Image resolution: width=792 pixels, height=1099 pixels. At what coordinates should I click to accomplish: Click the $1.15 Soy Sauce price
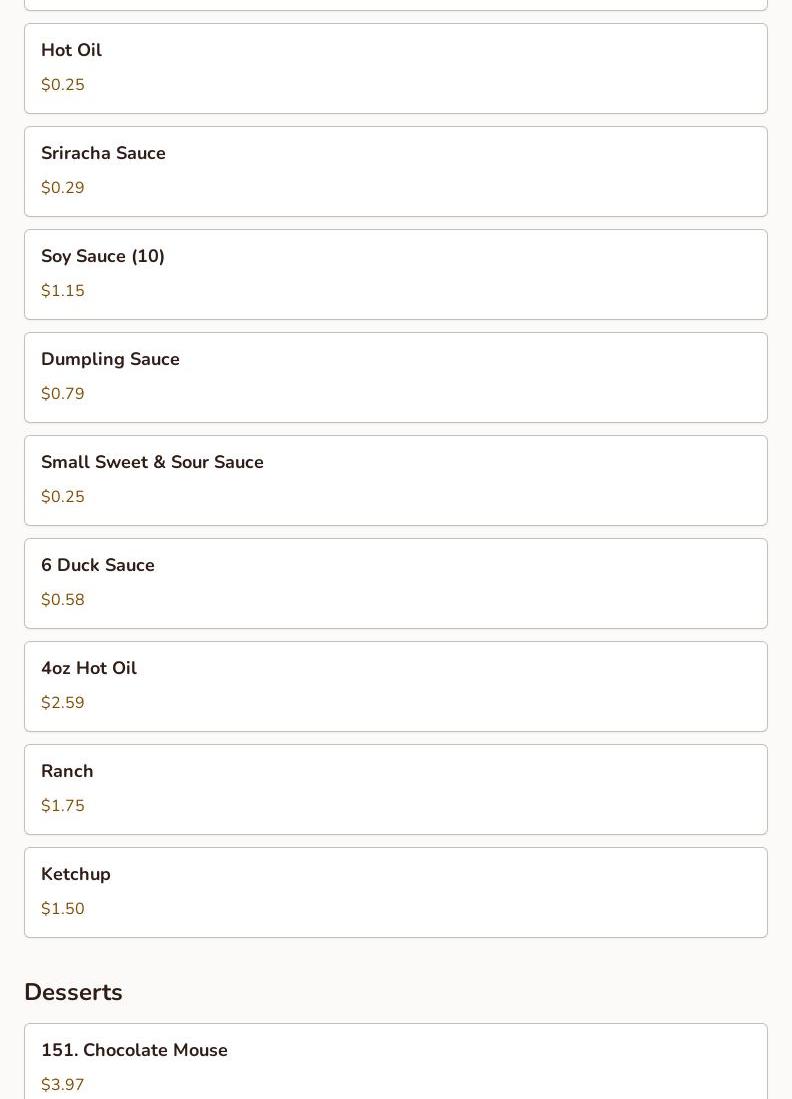63,291
